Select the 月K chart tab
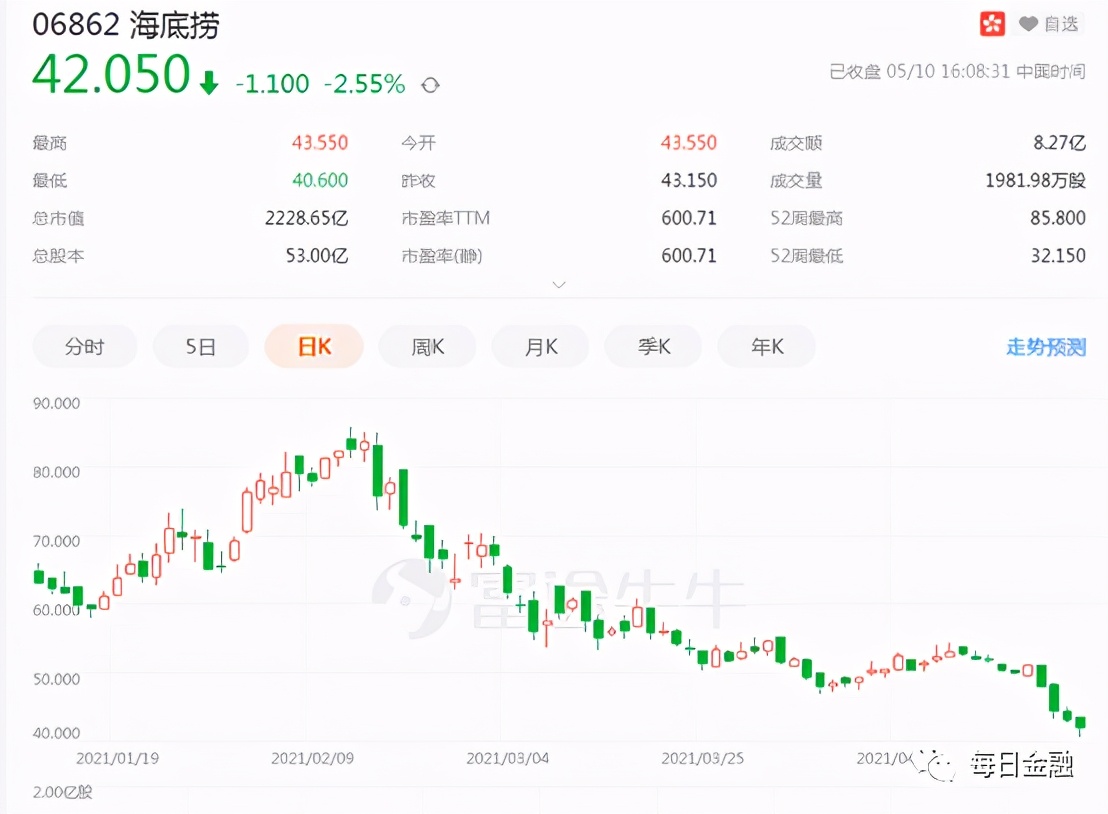Screen dimensions: 1108x814 point(541,346)
